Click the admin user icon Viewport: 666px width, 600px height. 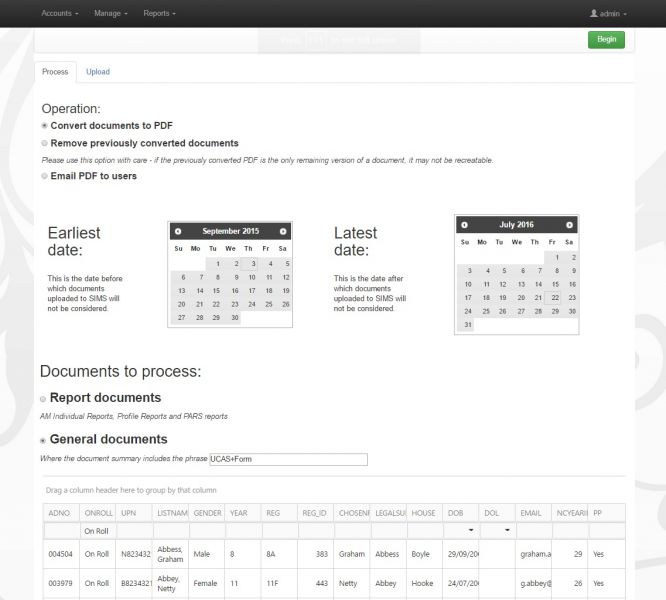(594, 14)
